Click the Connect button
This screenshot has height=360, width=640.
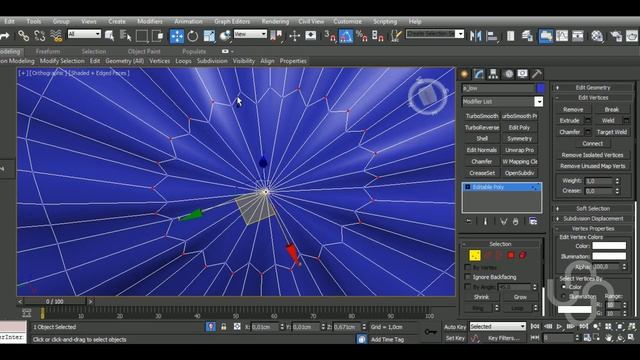pyautogui.click(x=592, y=144)
